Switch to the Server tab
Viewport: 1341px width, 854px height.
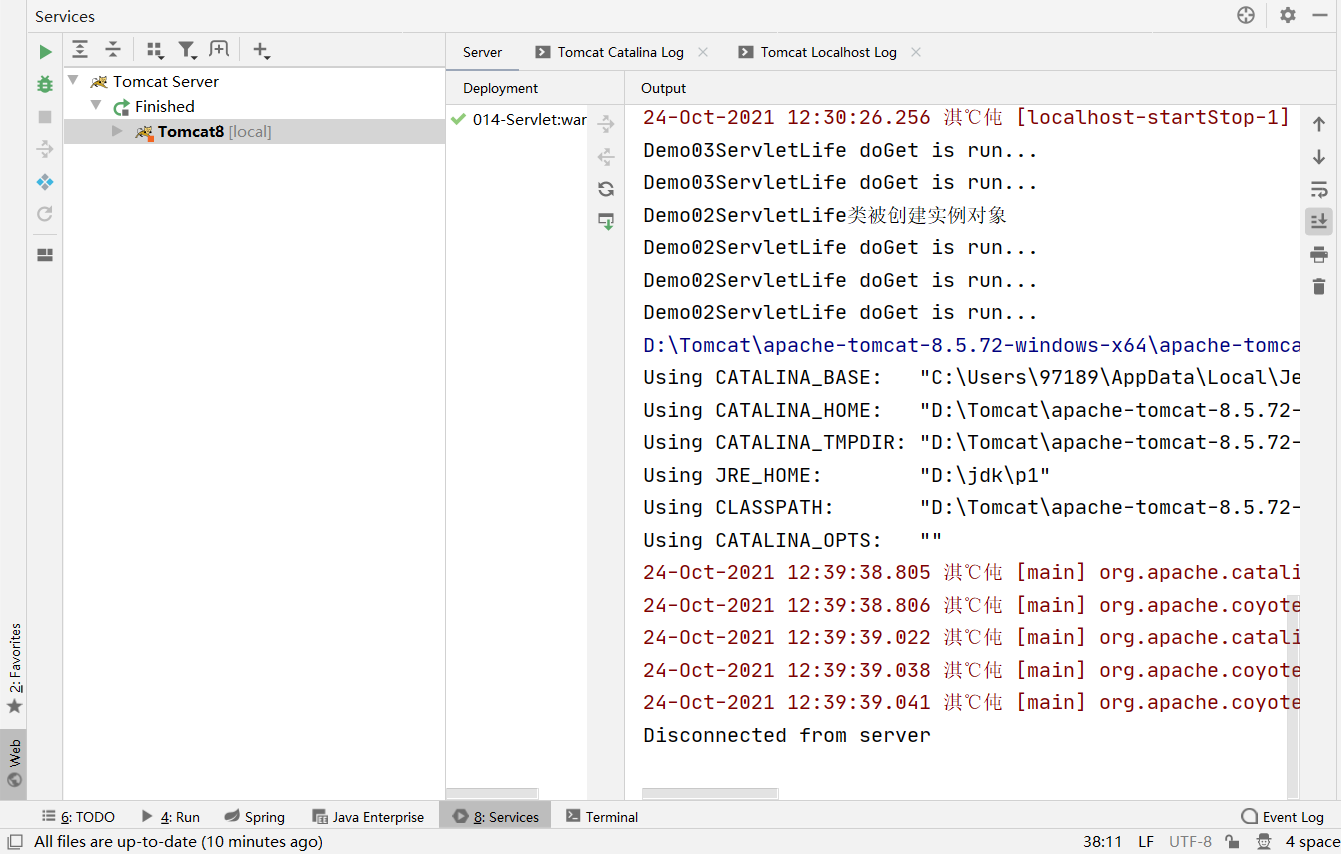[x=482, y=52]
